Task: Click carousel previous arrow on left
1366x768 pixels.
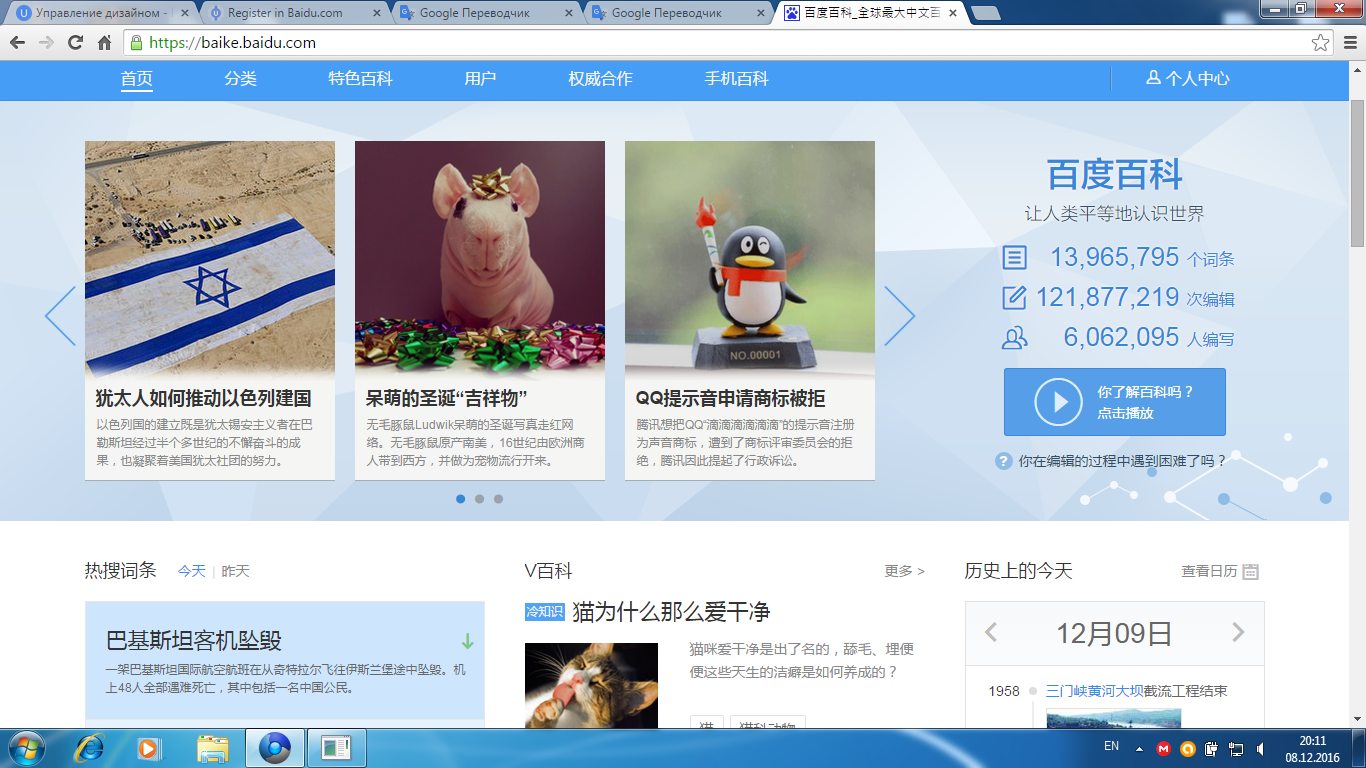Action: [x=60, y=316]
